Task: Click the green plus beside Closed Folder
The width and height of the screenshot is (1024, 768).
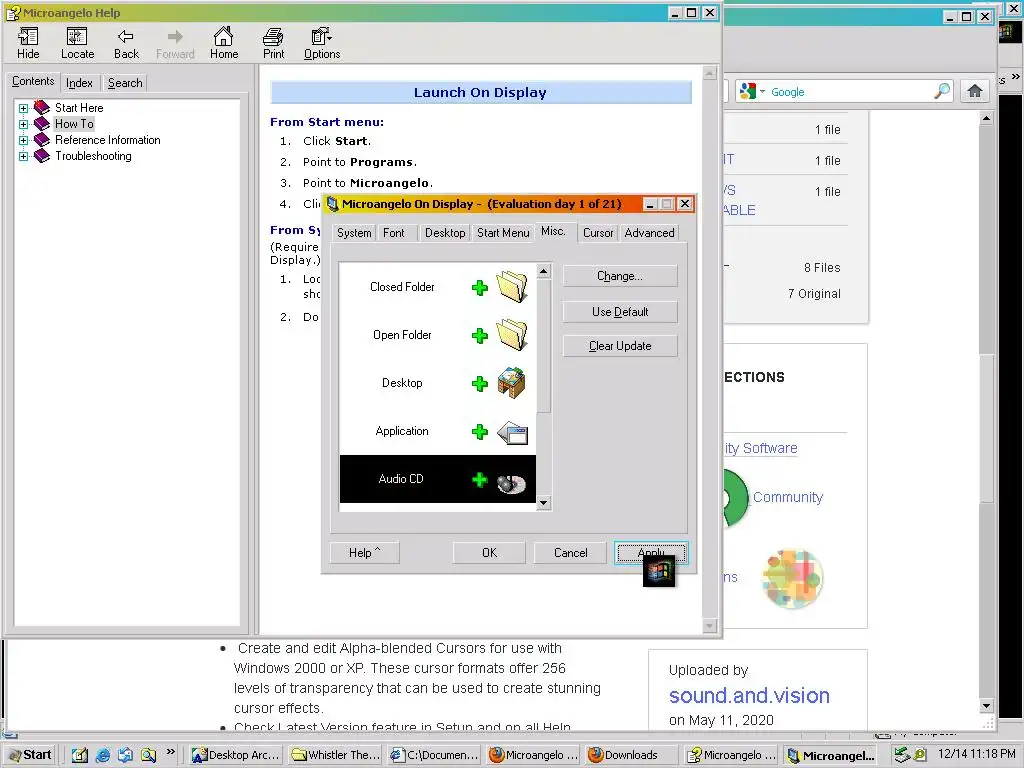Action: [480, 287]
